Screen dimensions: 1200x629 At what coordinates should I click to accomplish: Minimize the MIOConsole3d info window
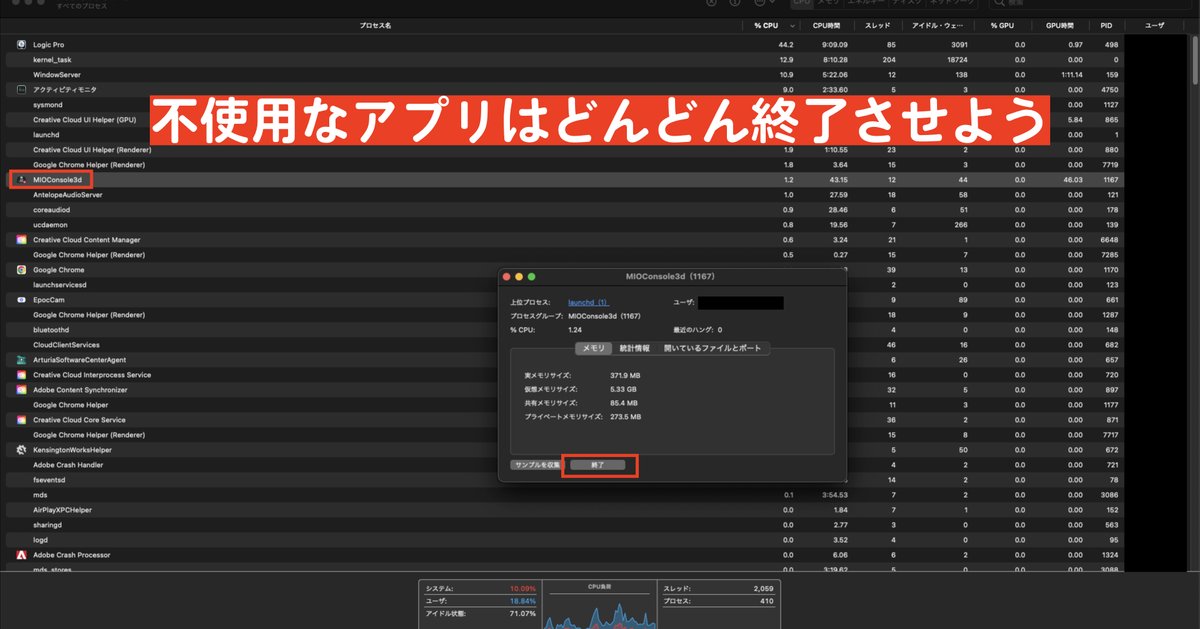coord(519,276)
